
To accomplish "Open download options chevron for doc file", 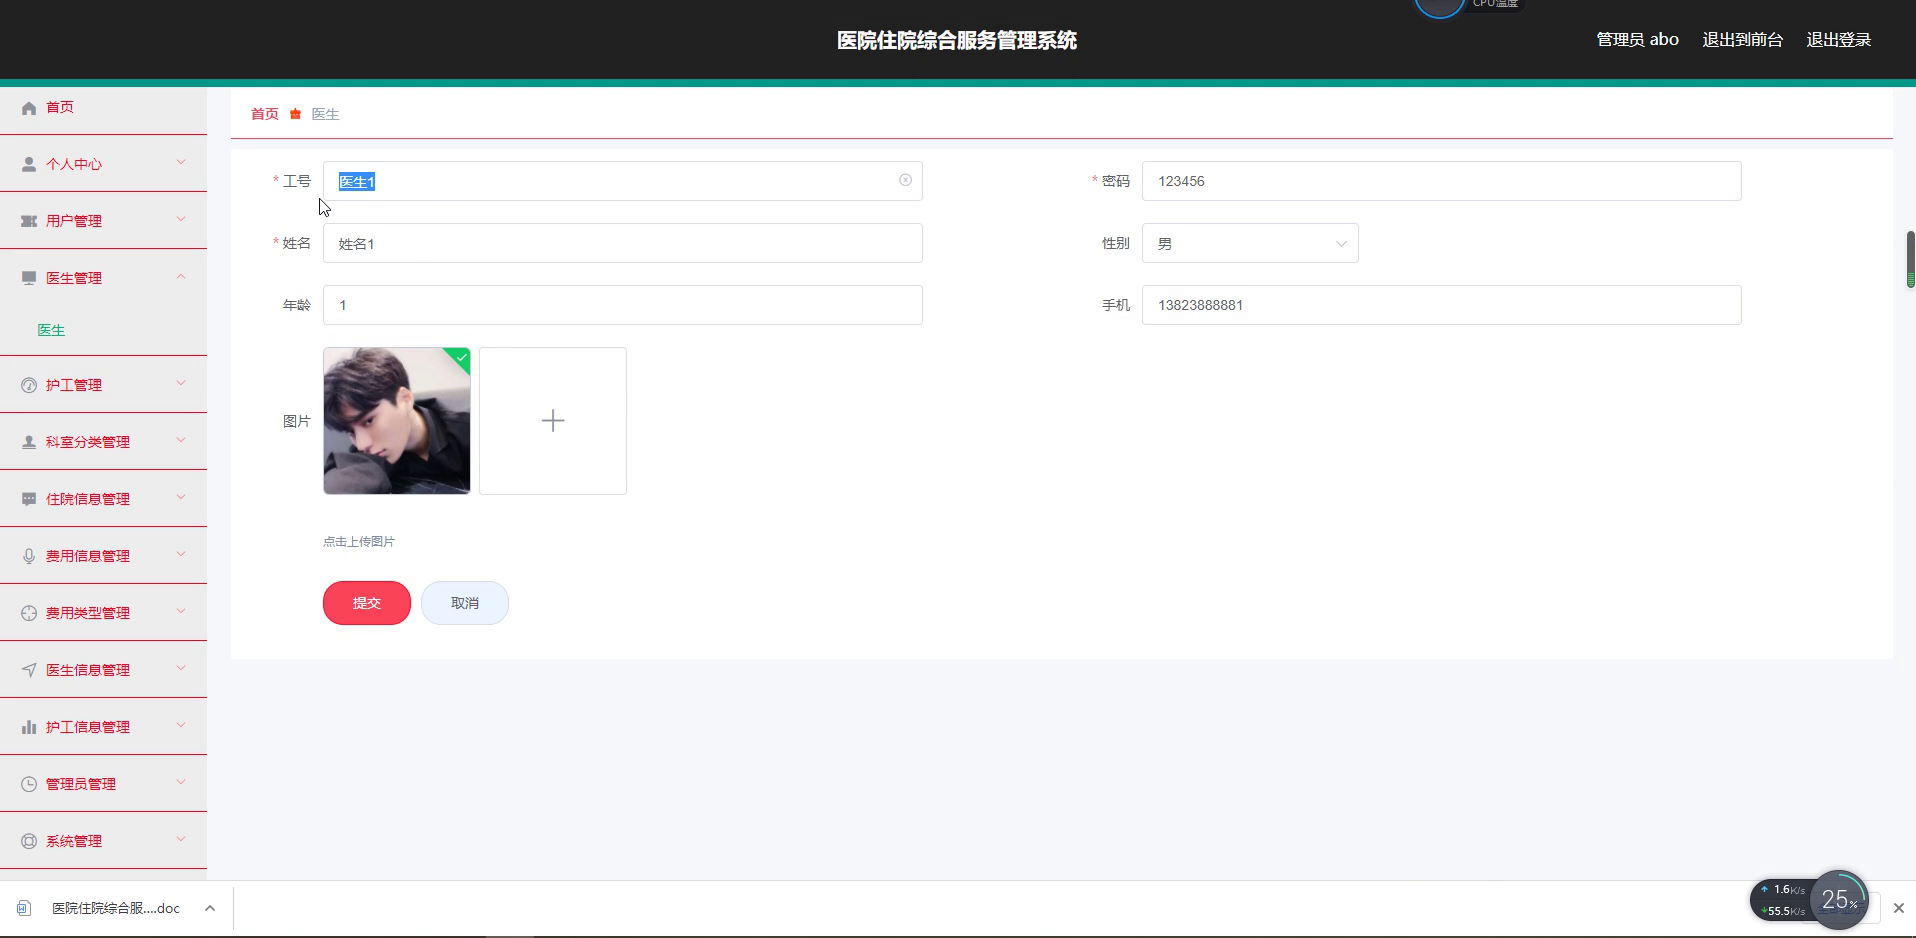I will tap(210, 908).
